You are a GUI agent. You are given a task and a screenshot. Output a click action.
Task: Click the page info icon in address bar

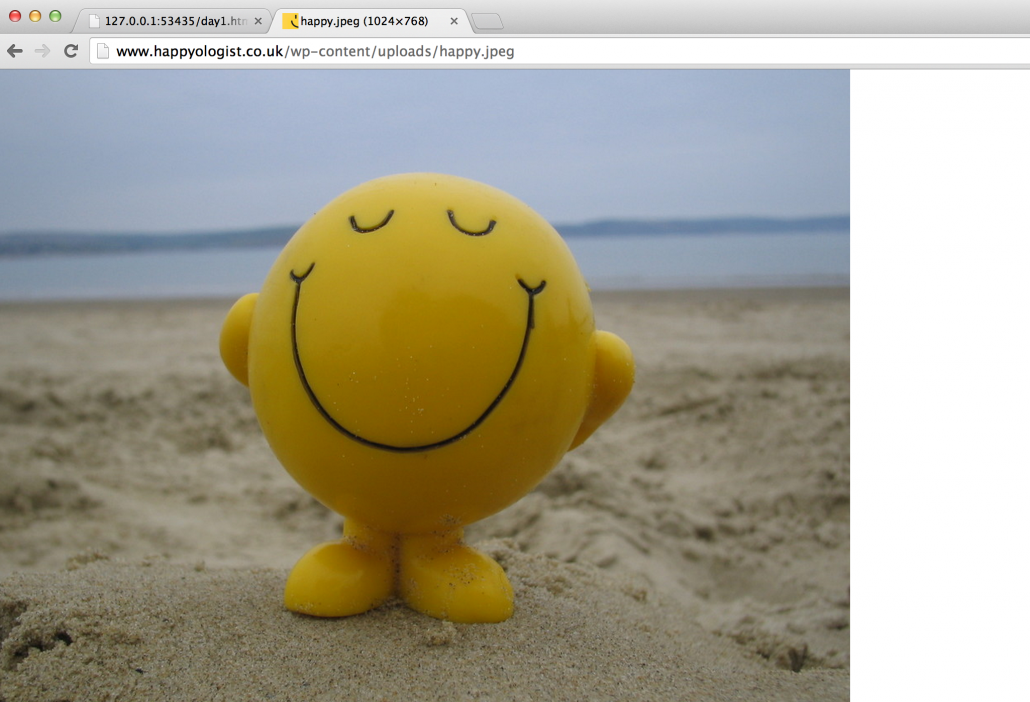point(103,51)
